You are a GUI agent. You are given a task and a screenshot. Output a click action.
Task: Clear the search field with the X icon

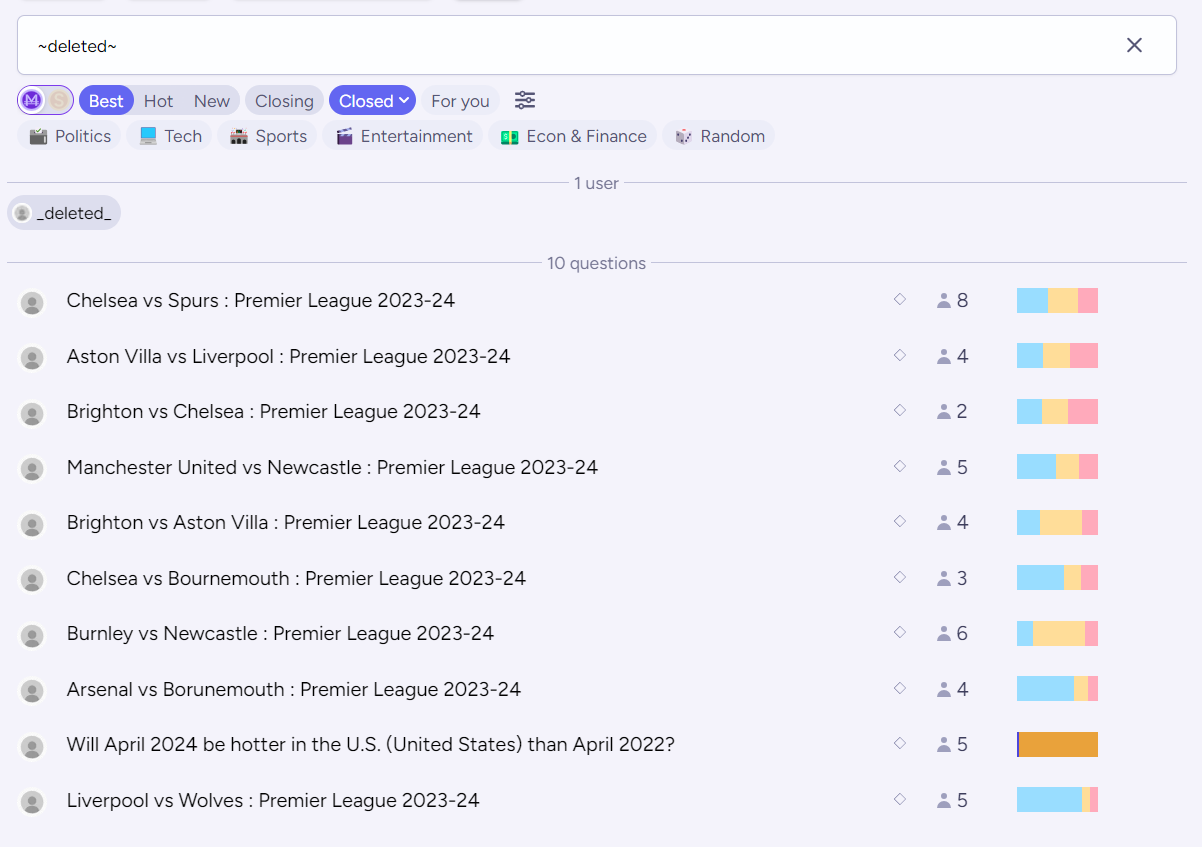tap(1134, 45)
